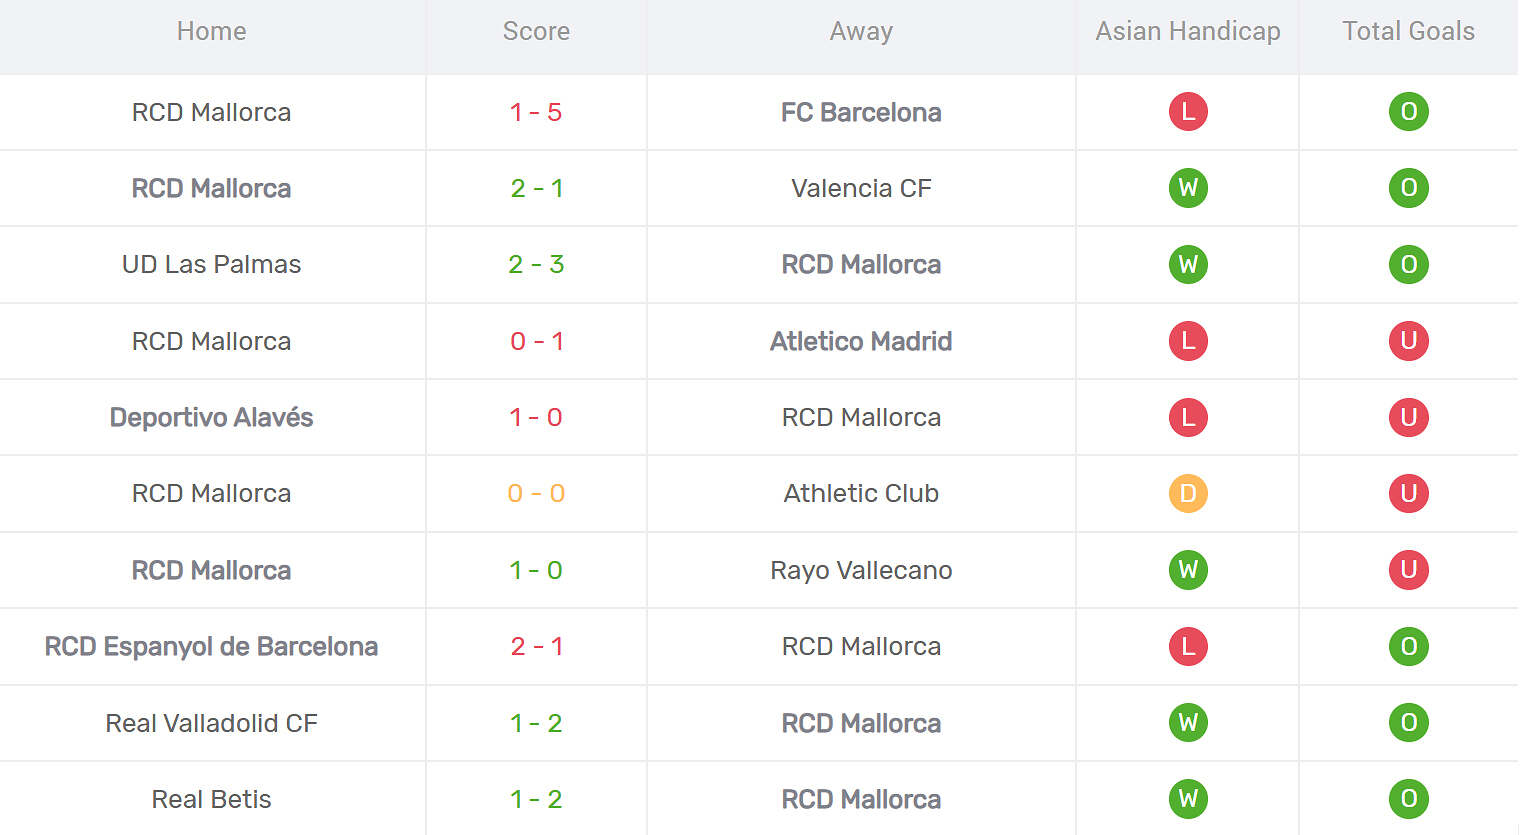Click the Total Goals column header

(1408, 31)
